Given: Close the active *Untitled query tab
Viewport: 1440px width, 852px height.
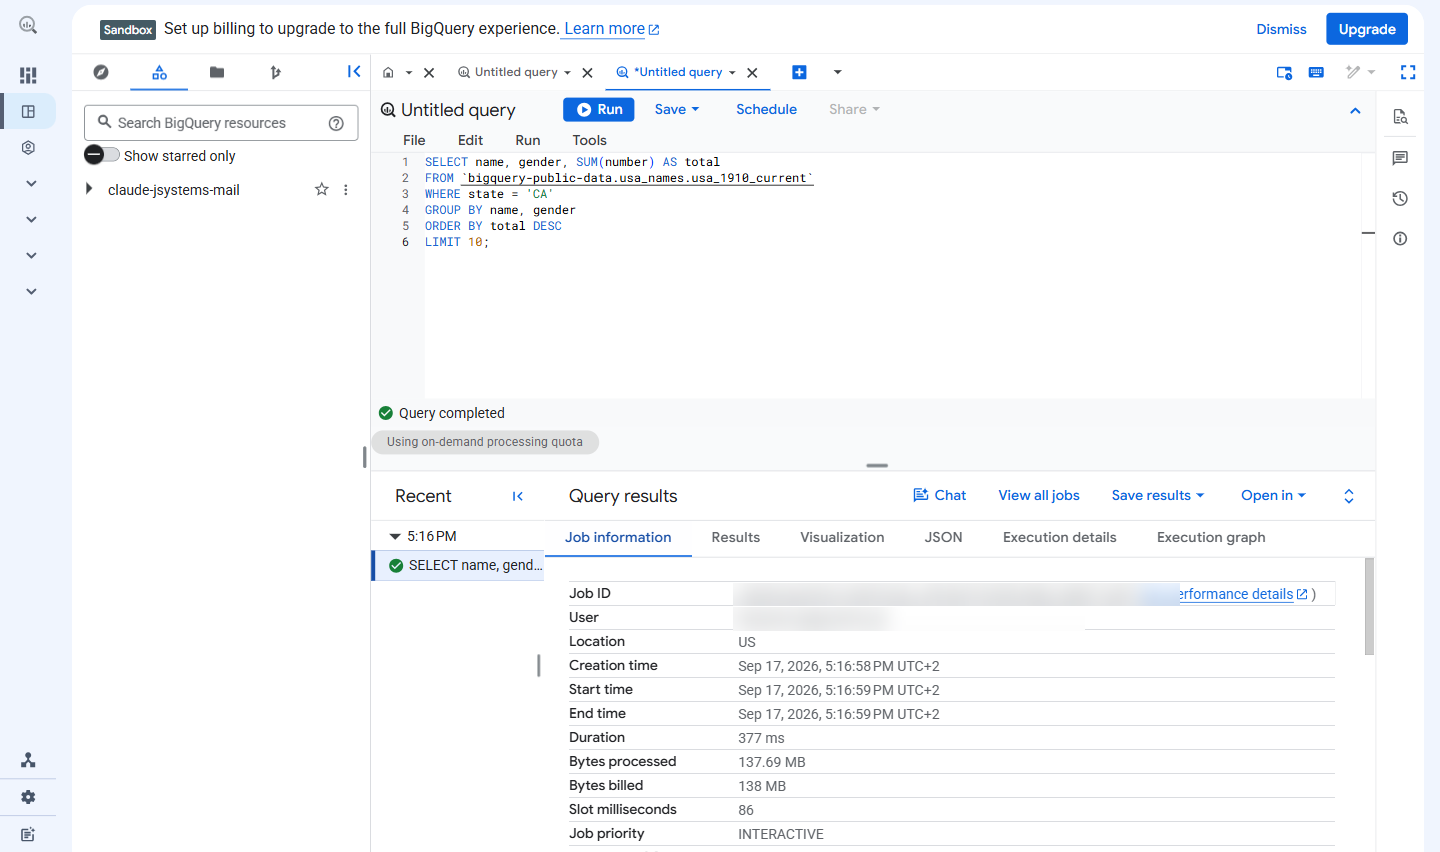Looking at the screenshot, I should pyautogui.click(x=752, y=72).
